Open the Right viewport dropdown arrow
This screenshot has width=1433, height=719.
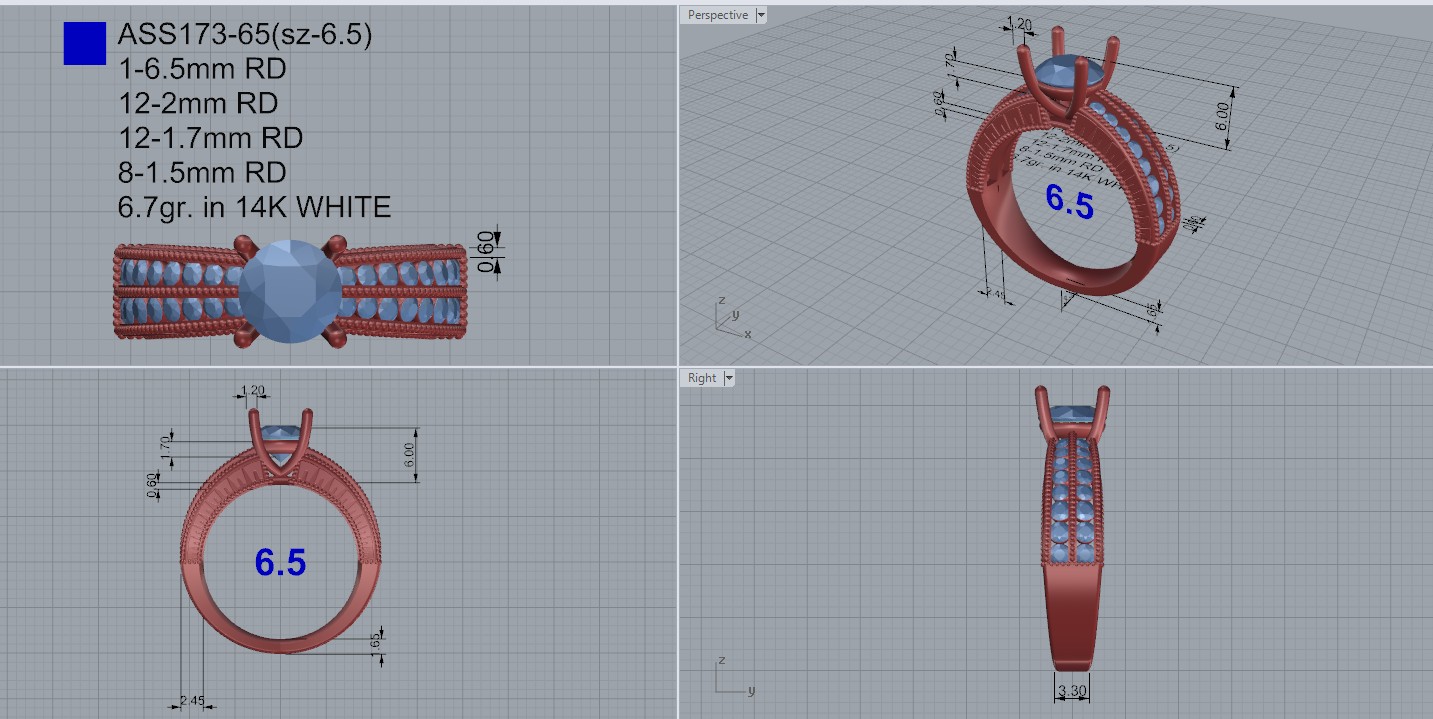pos(729,378)
